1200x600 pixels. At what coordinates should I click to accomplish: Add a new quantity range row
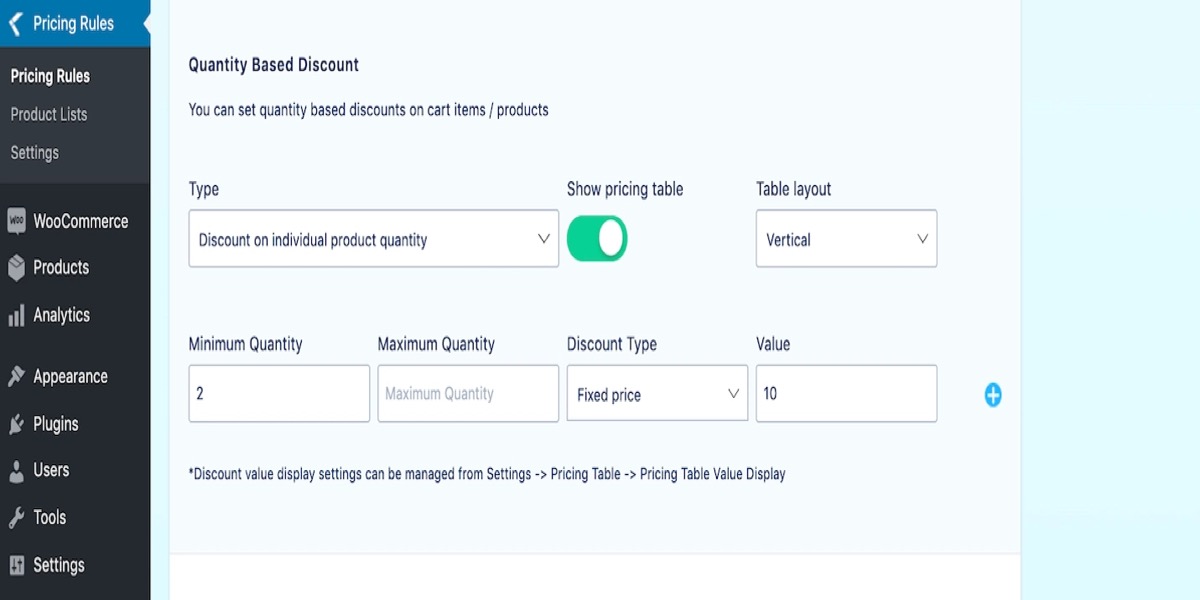point(992,395)
